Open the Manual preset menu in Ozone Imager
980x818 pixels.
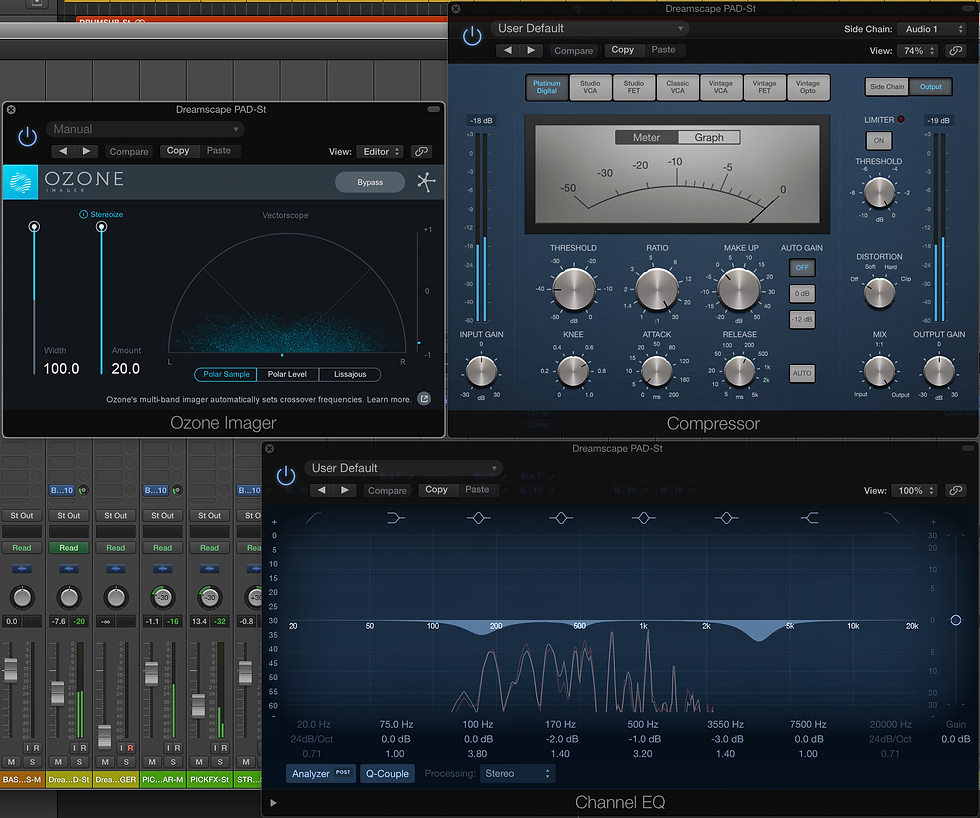point(145,129)
